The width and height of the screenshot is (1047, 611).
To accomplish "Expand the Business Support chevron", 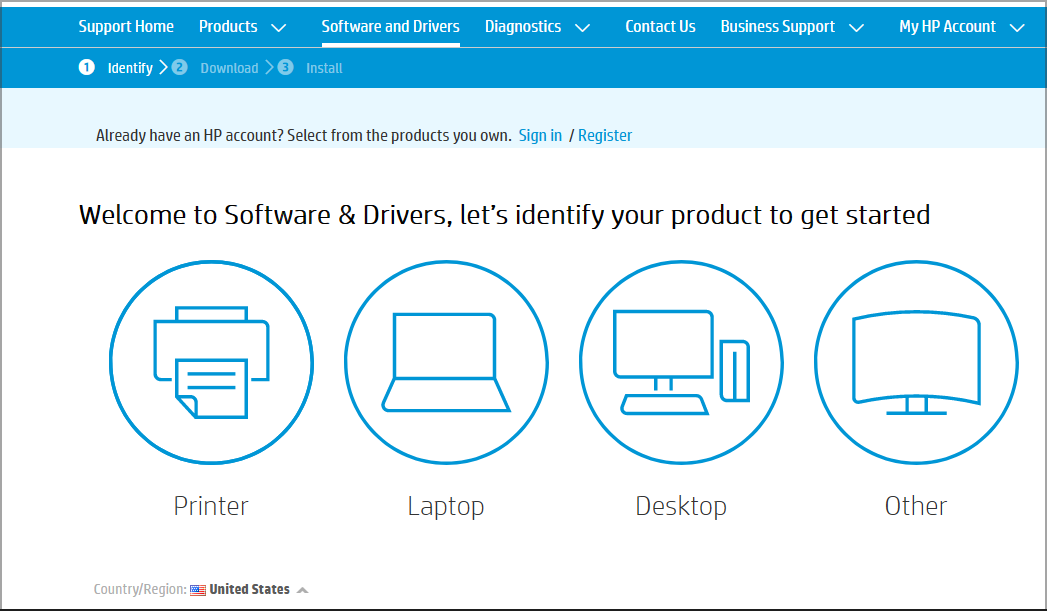I will click(x=856, y=28).
